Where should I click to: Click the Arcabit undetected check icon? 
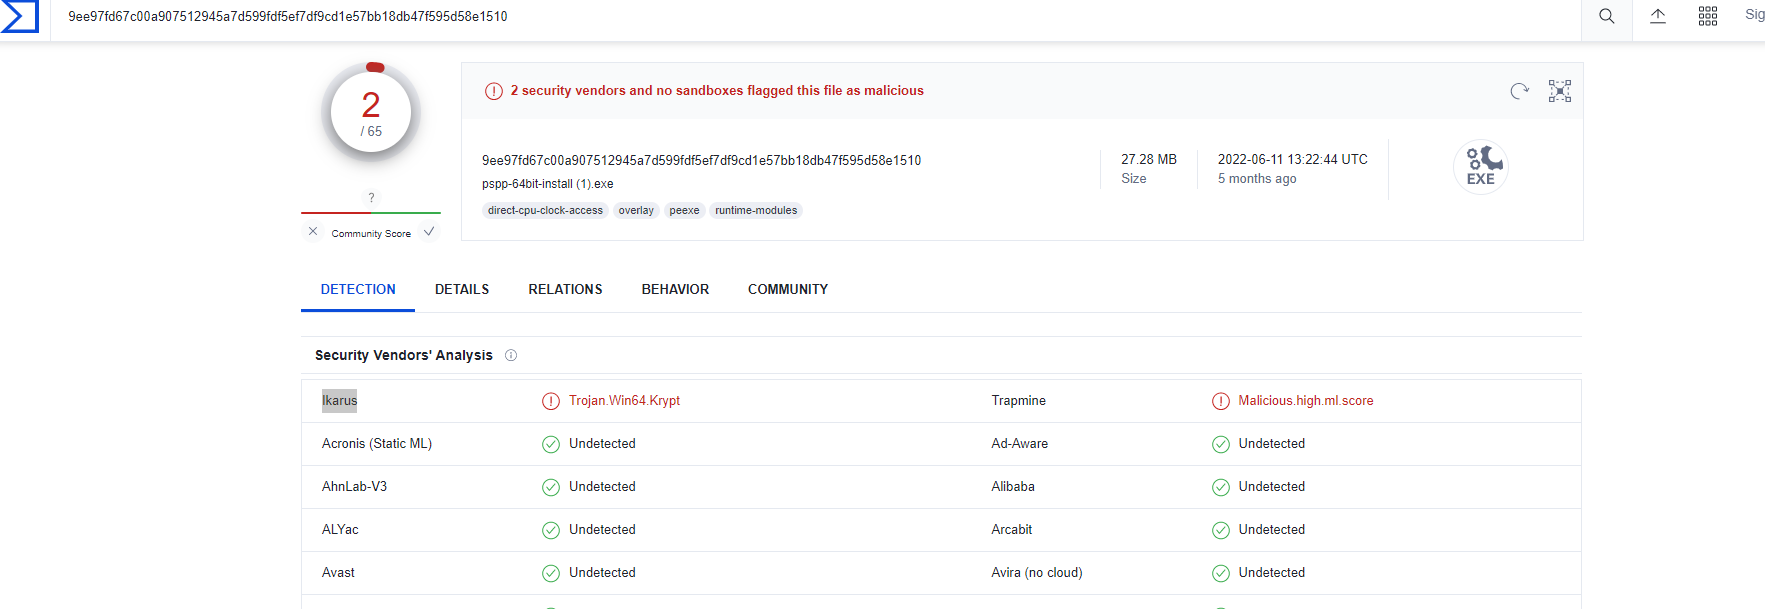click(1221, 530)
